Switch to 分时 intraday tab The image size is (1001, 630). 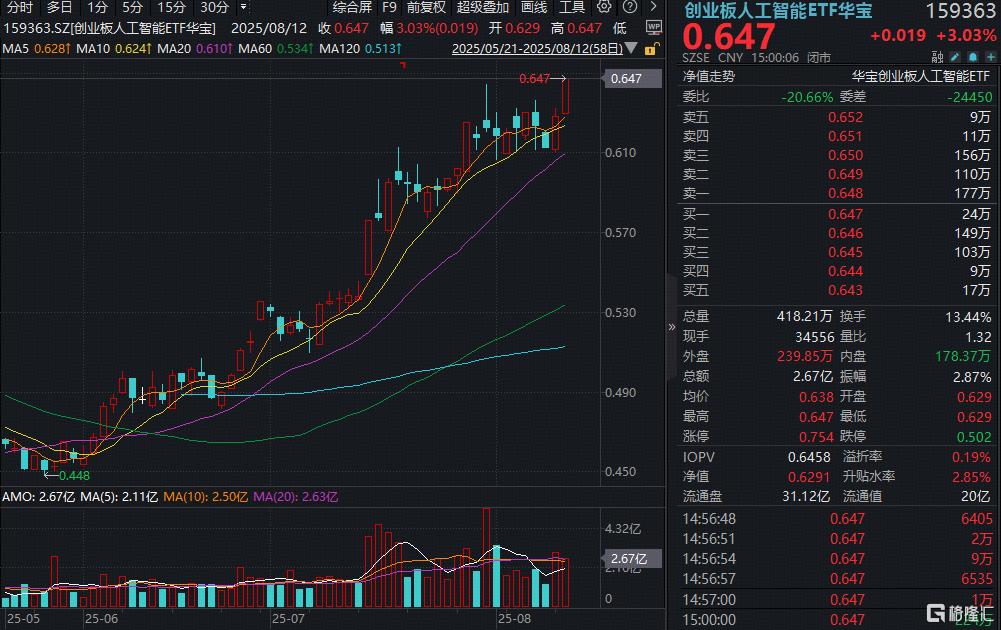pos(20,8)
